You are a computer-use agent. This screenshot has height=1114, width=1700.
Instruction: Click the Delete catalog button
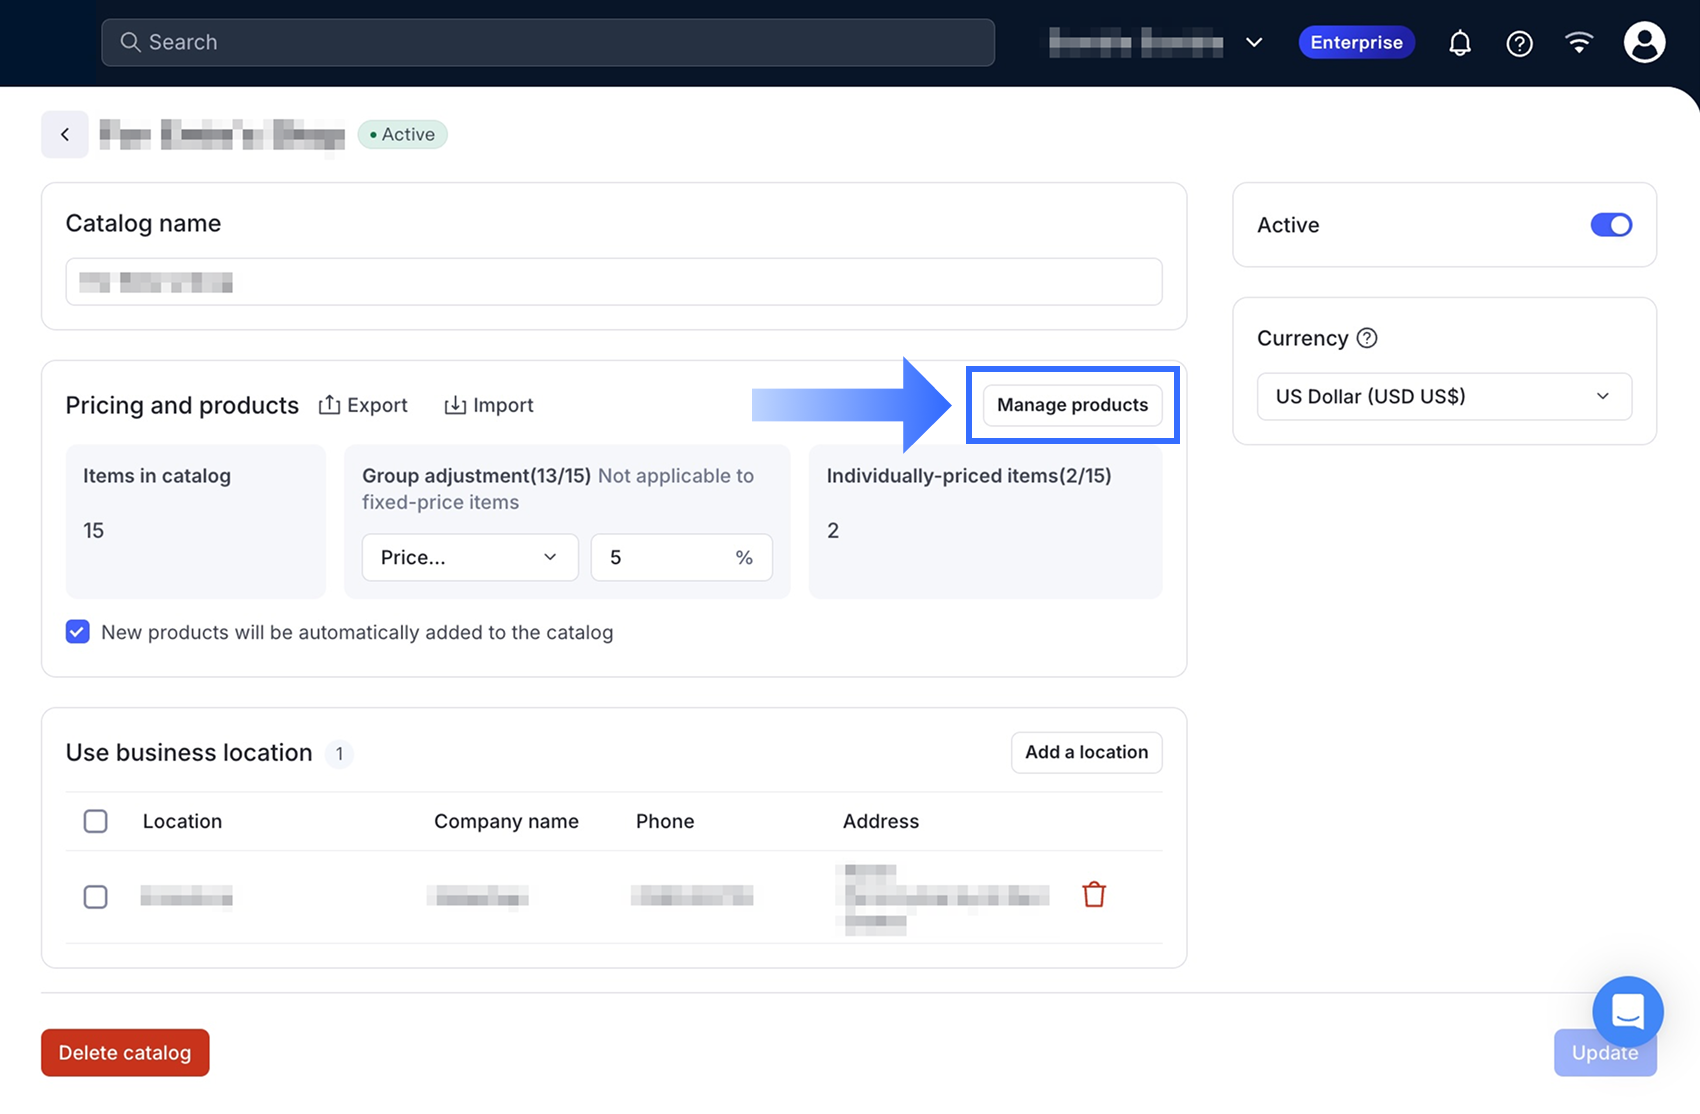125,1052
